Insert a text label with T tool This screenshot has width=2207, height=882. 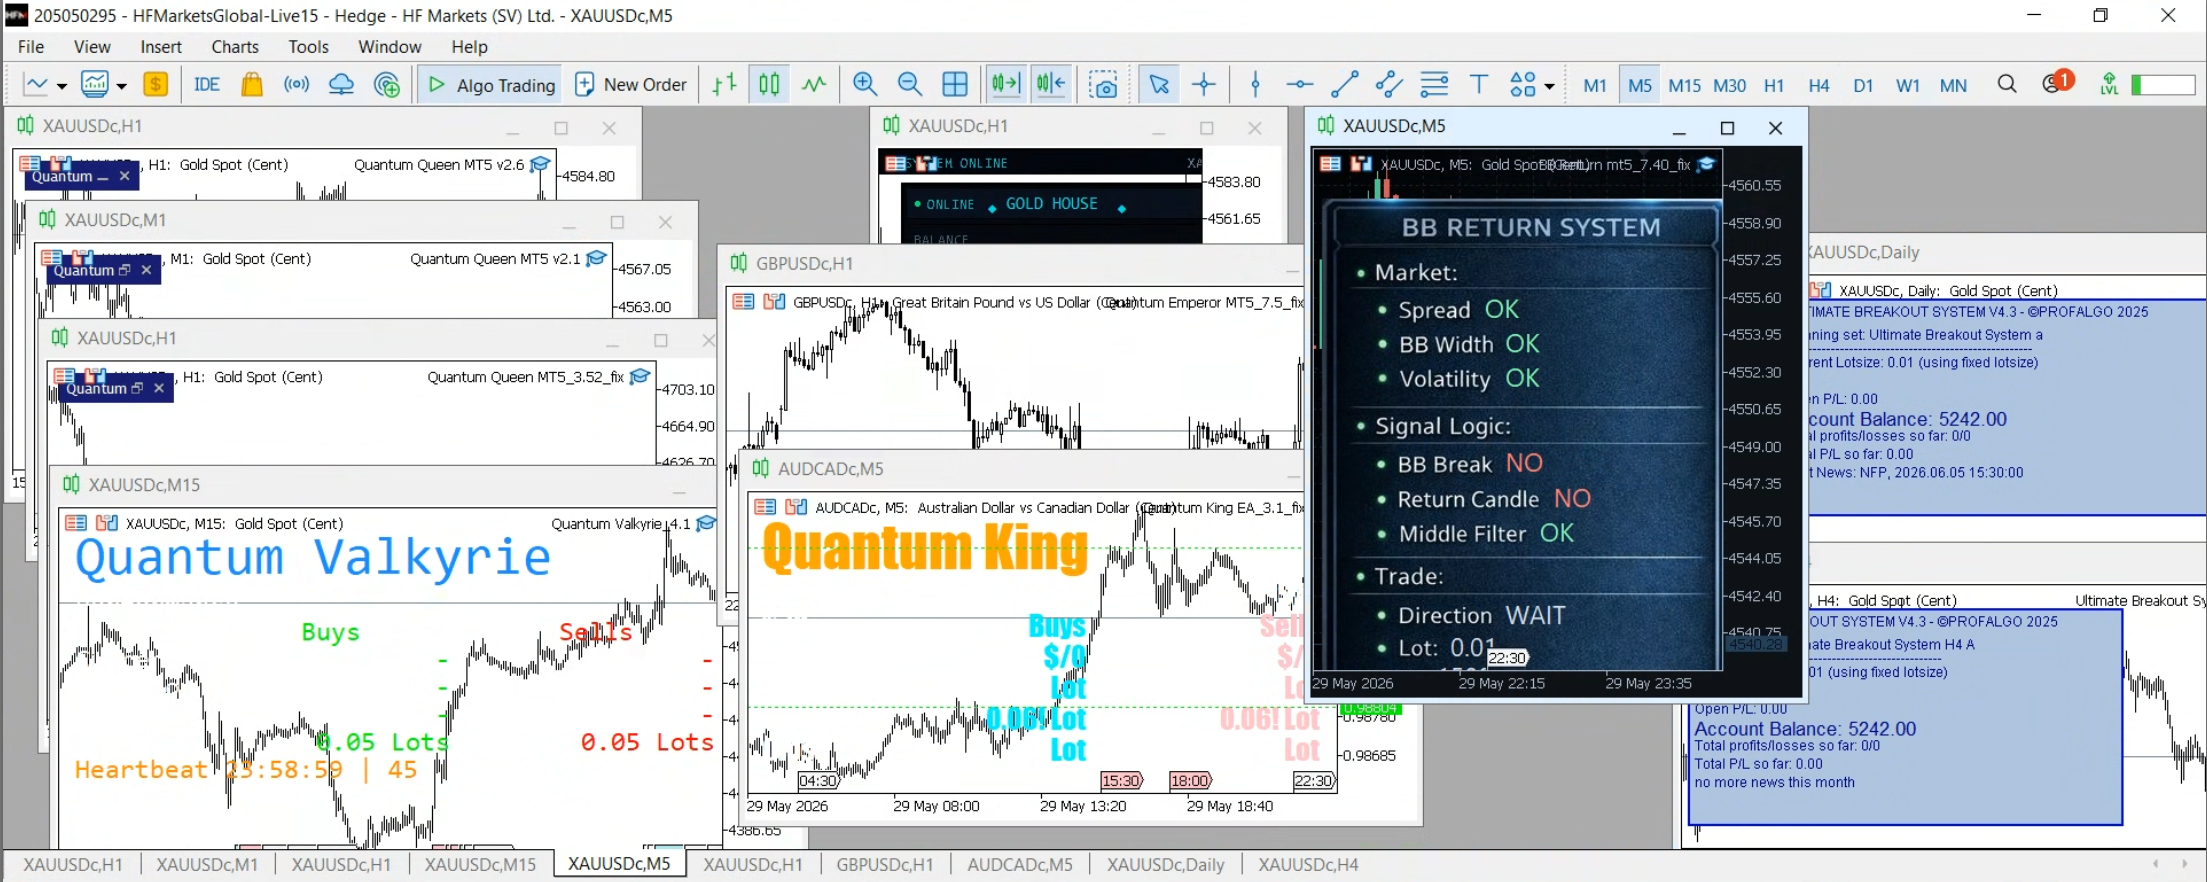pos(1478,85)
